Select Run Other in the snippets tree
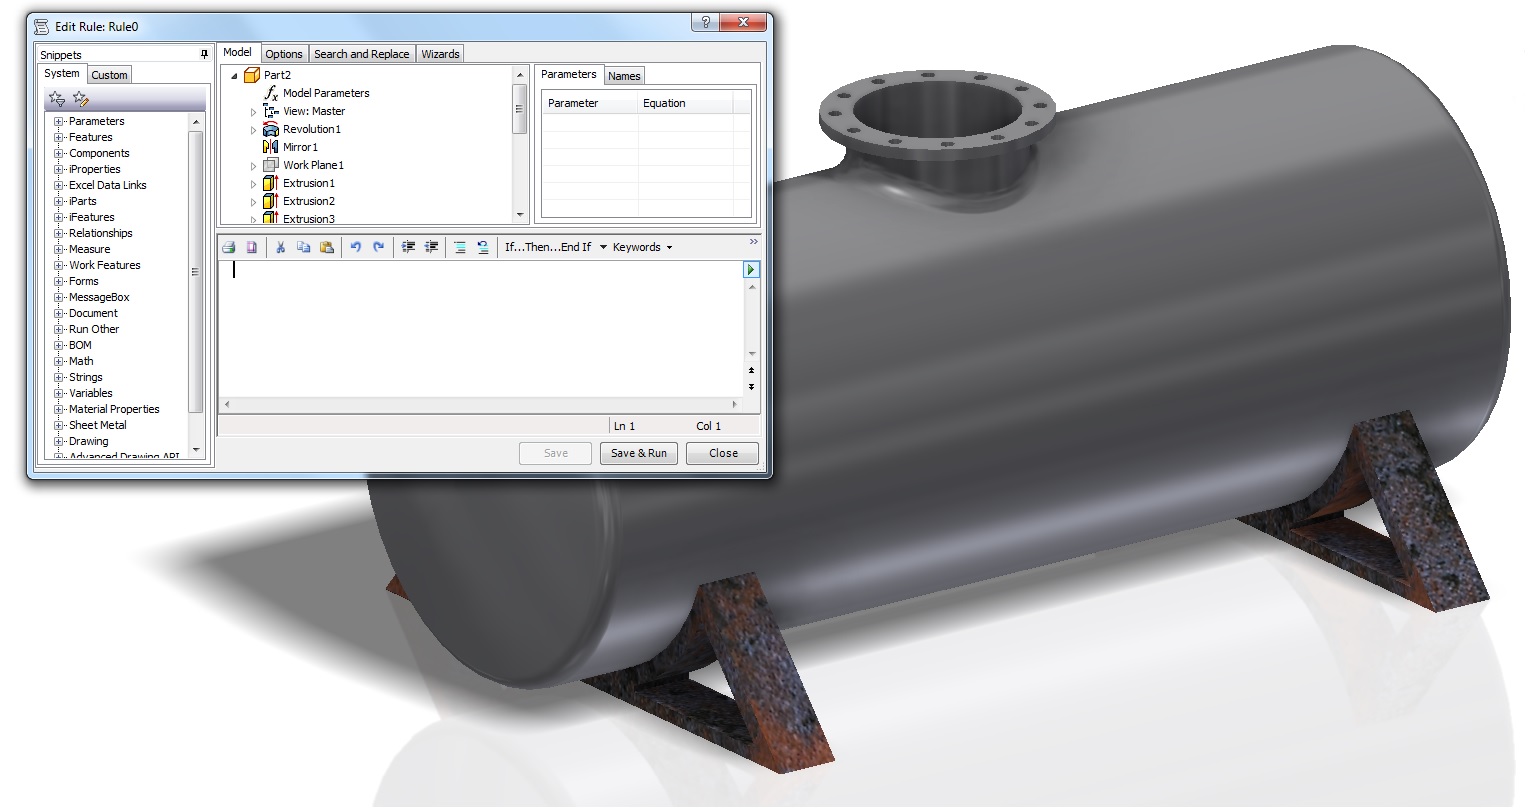1529x809 pixels. pyautogui.click(x=94, y=329)
